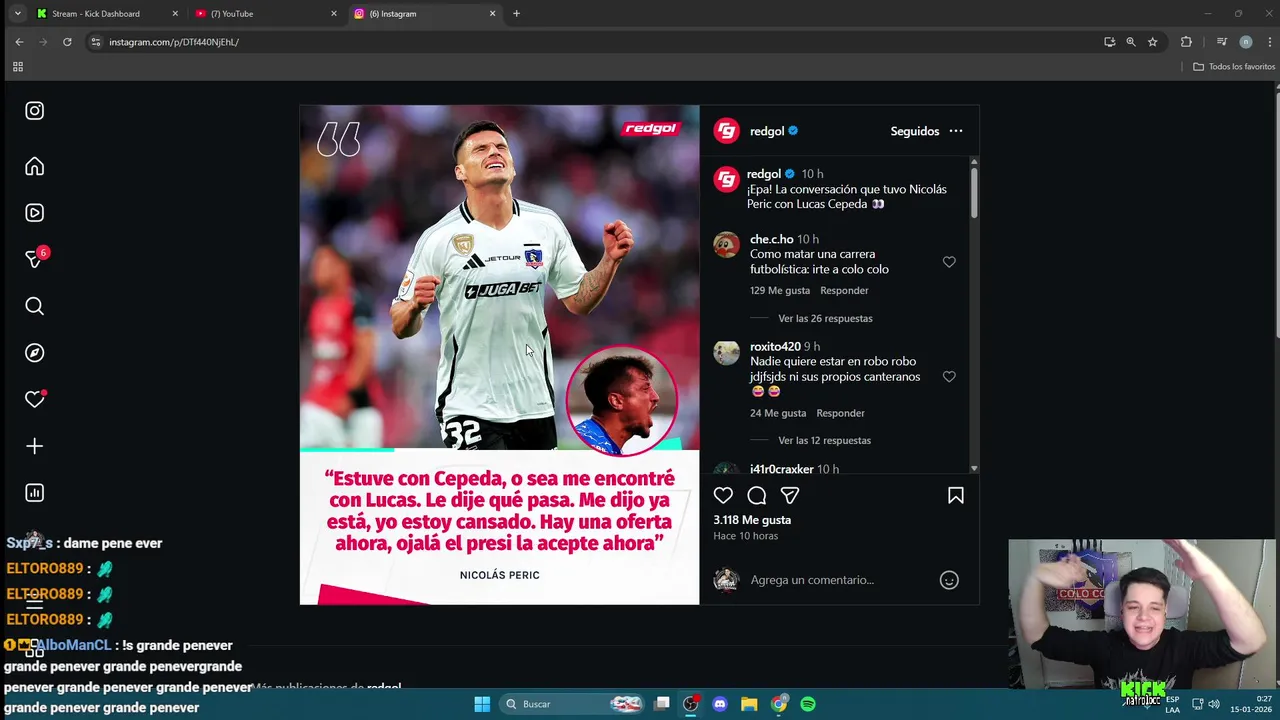Open Messages with 6 unread badge
The height and width of the screenshot is (720, 1280).
click(35, 258)
